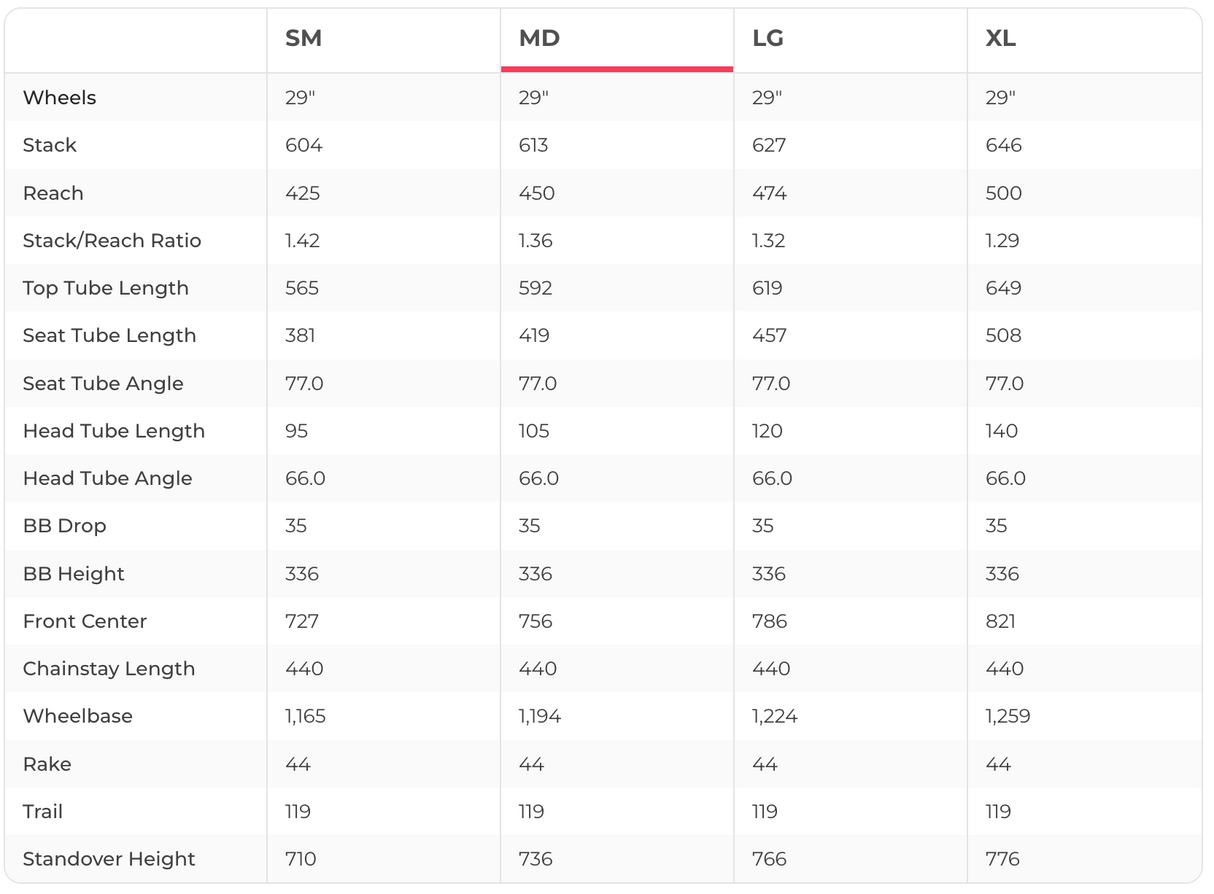Switch to the XL size column

point(1001,39)
